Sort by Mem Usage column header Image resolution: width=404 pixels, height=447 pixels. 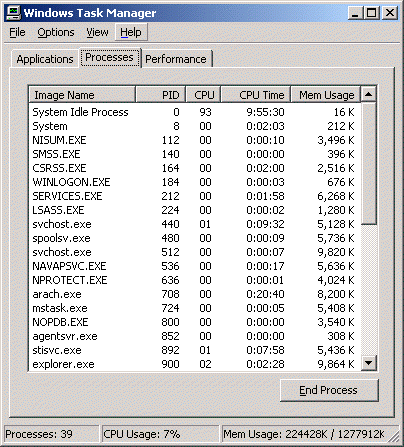[326, 95]
